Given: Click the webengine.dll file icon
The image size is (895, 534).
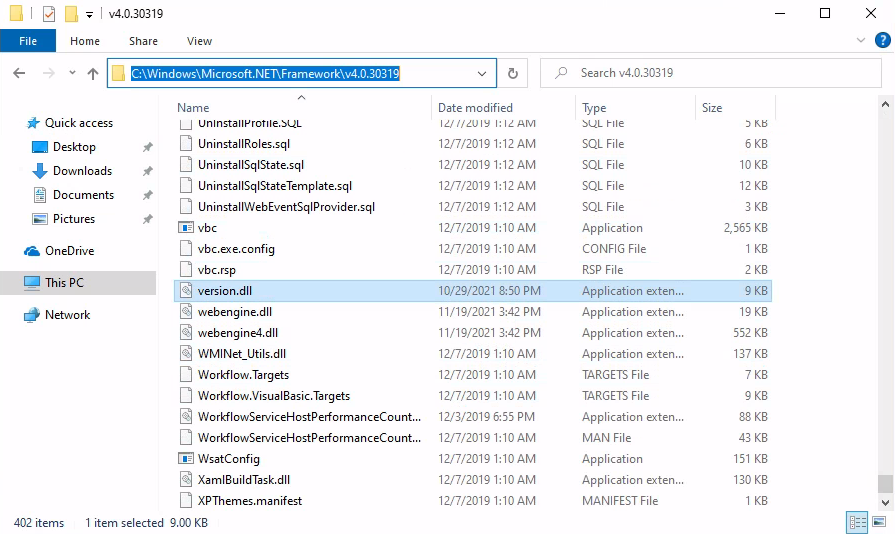Looking at the screenshot, I should point(186,312).
